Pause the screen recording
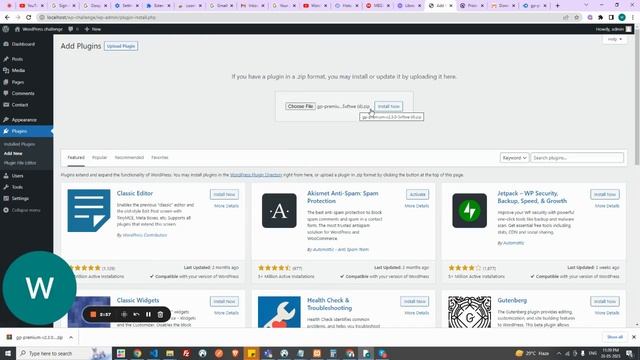The width and height of the screenshot is (640, 360). tap(148, 314)
